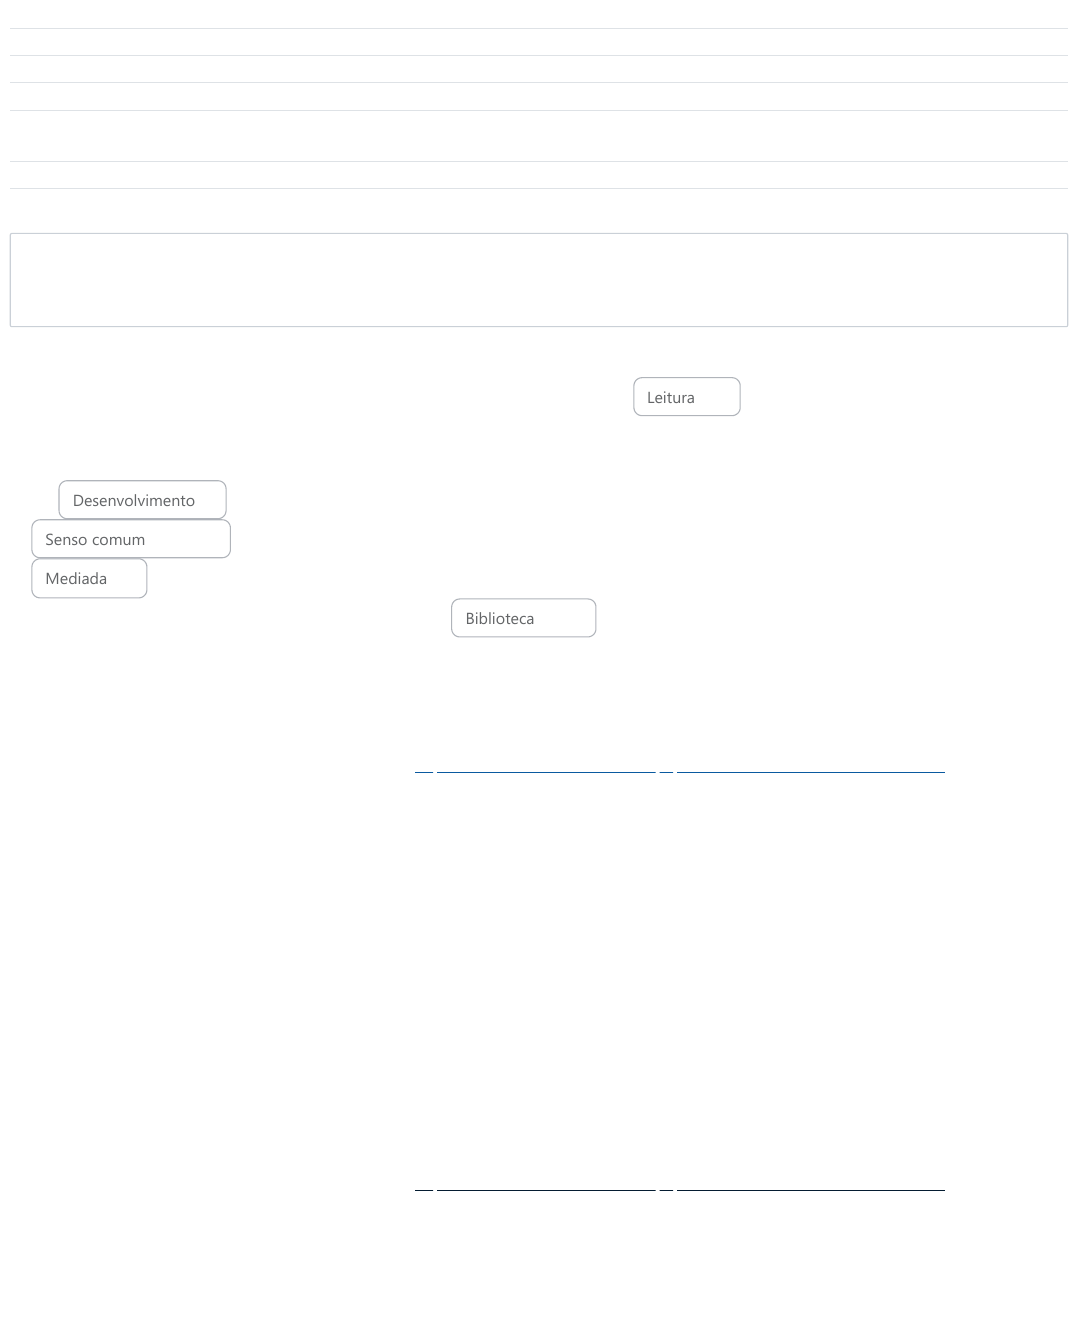This screenshot has height=1319, width=1077.
Task: Click the lower short leftmost underlined link
Action: [x=424, y=1189]
